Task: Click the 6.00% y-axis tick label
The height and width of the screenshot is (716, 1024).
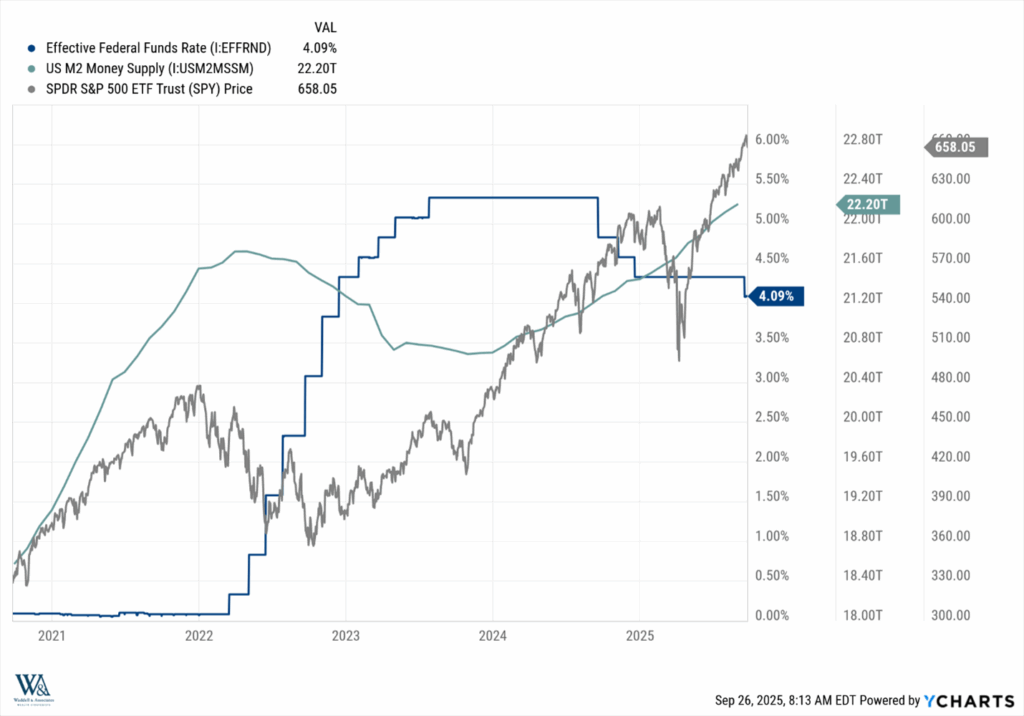Action: click(x=773, y=140)
